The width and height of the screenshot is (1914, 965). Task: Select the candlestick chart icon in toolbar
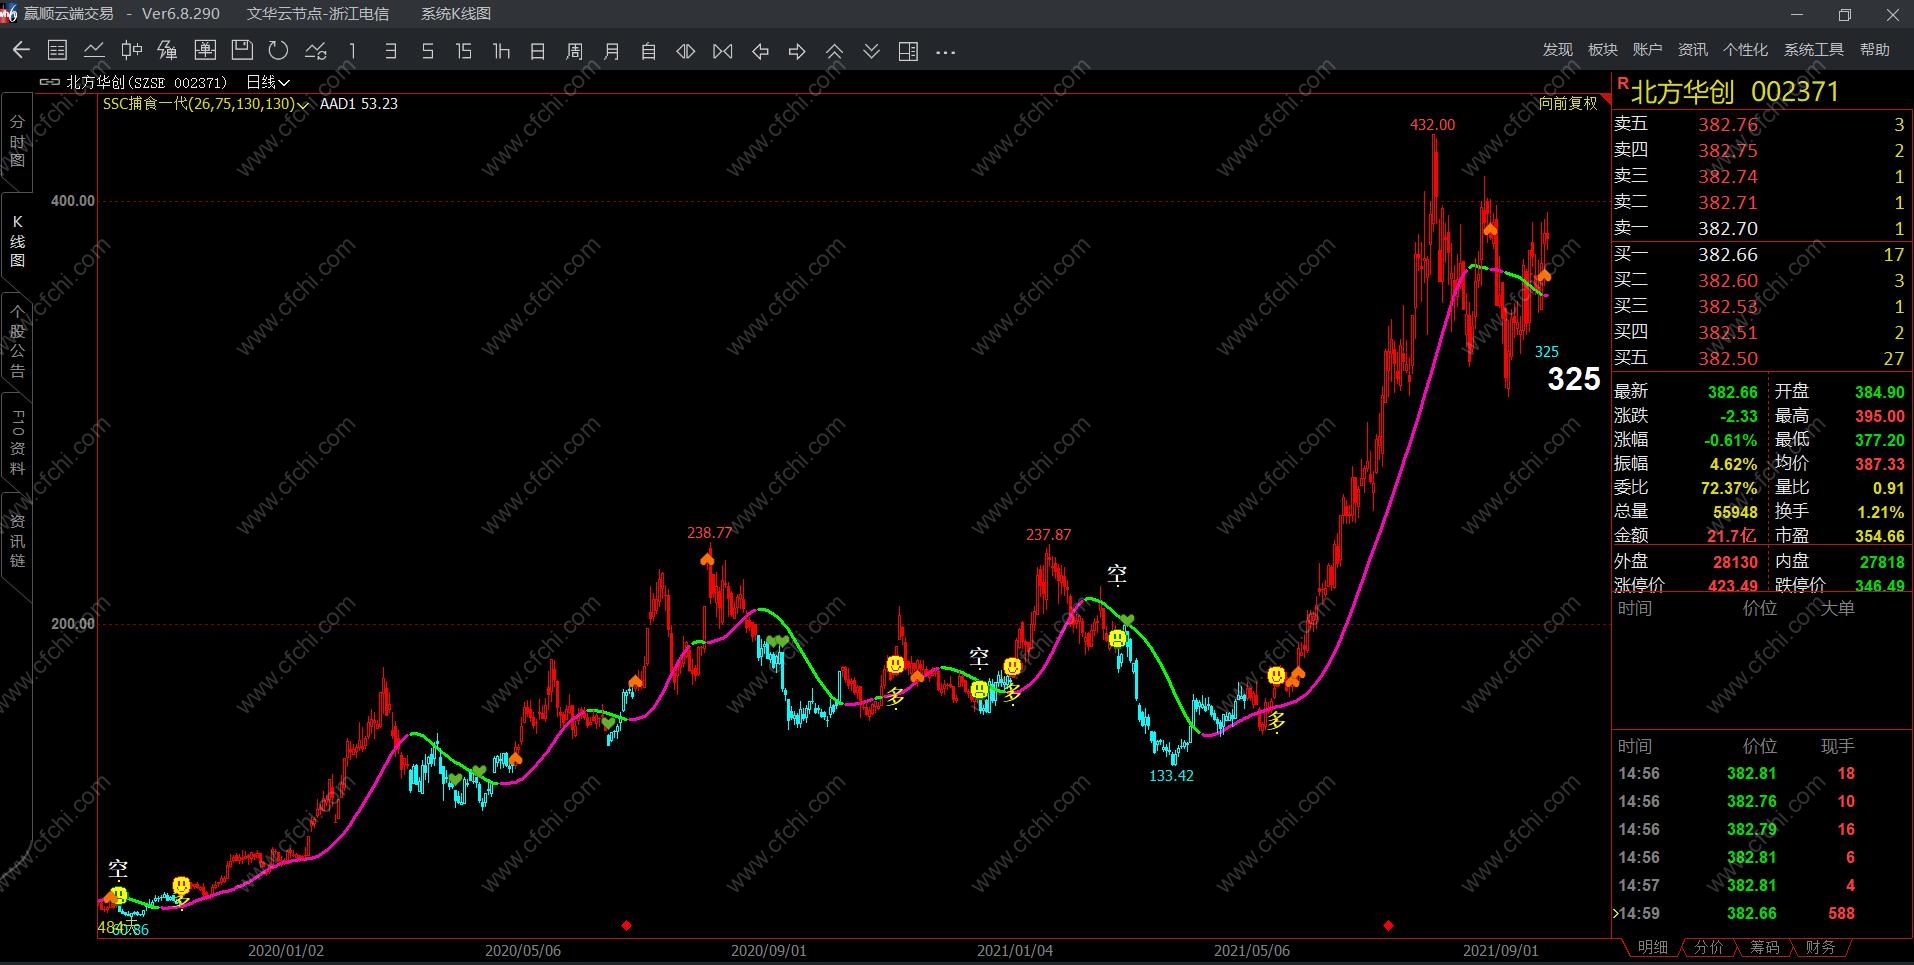(x=131, y=51)
